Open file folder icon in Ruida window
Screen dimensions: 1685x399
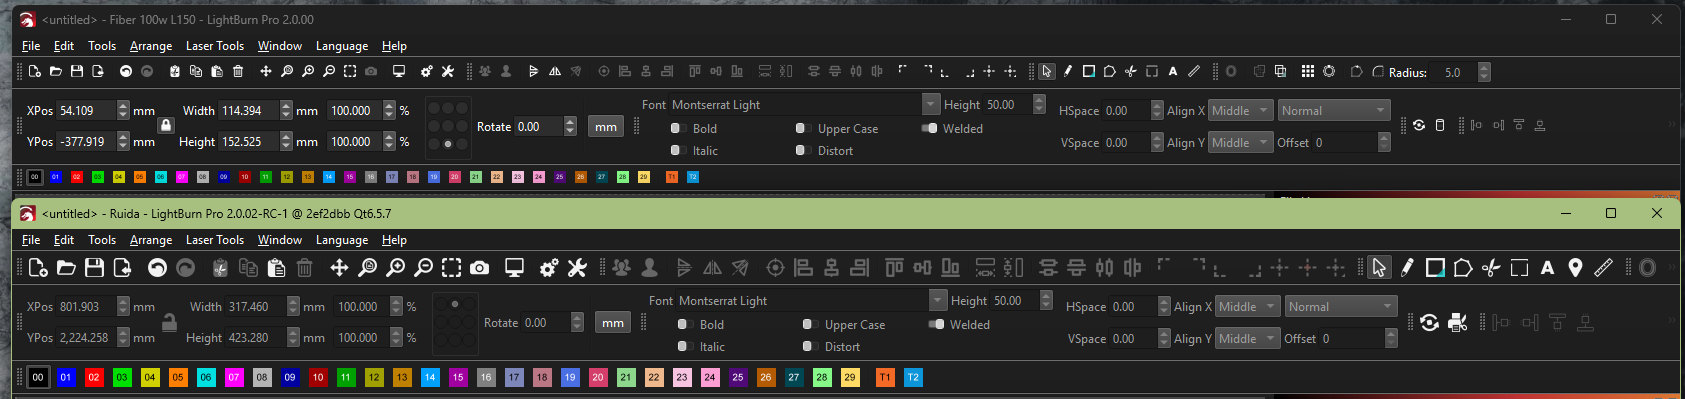point(66,267)
